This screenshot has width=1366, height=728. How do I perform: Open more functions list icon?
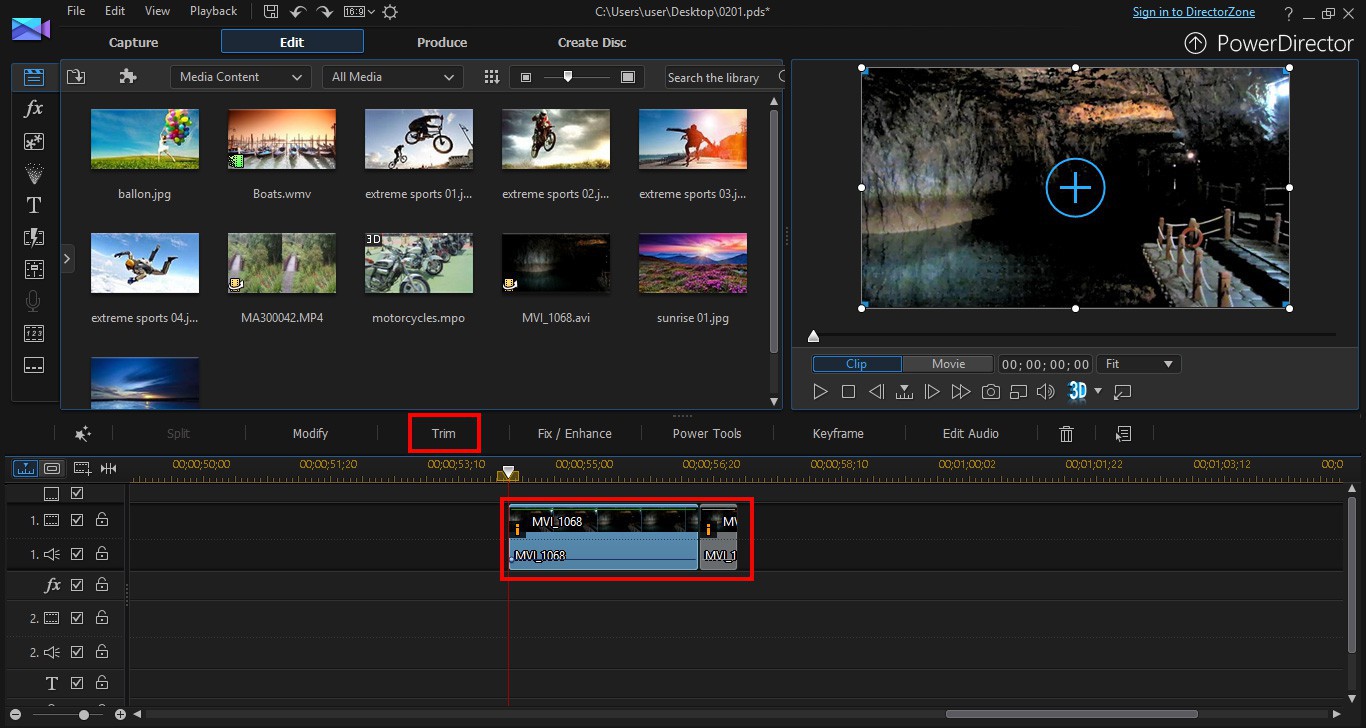(x=1123, y=433)
